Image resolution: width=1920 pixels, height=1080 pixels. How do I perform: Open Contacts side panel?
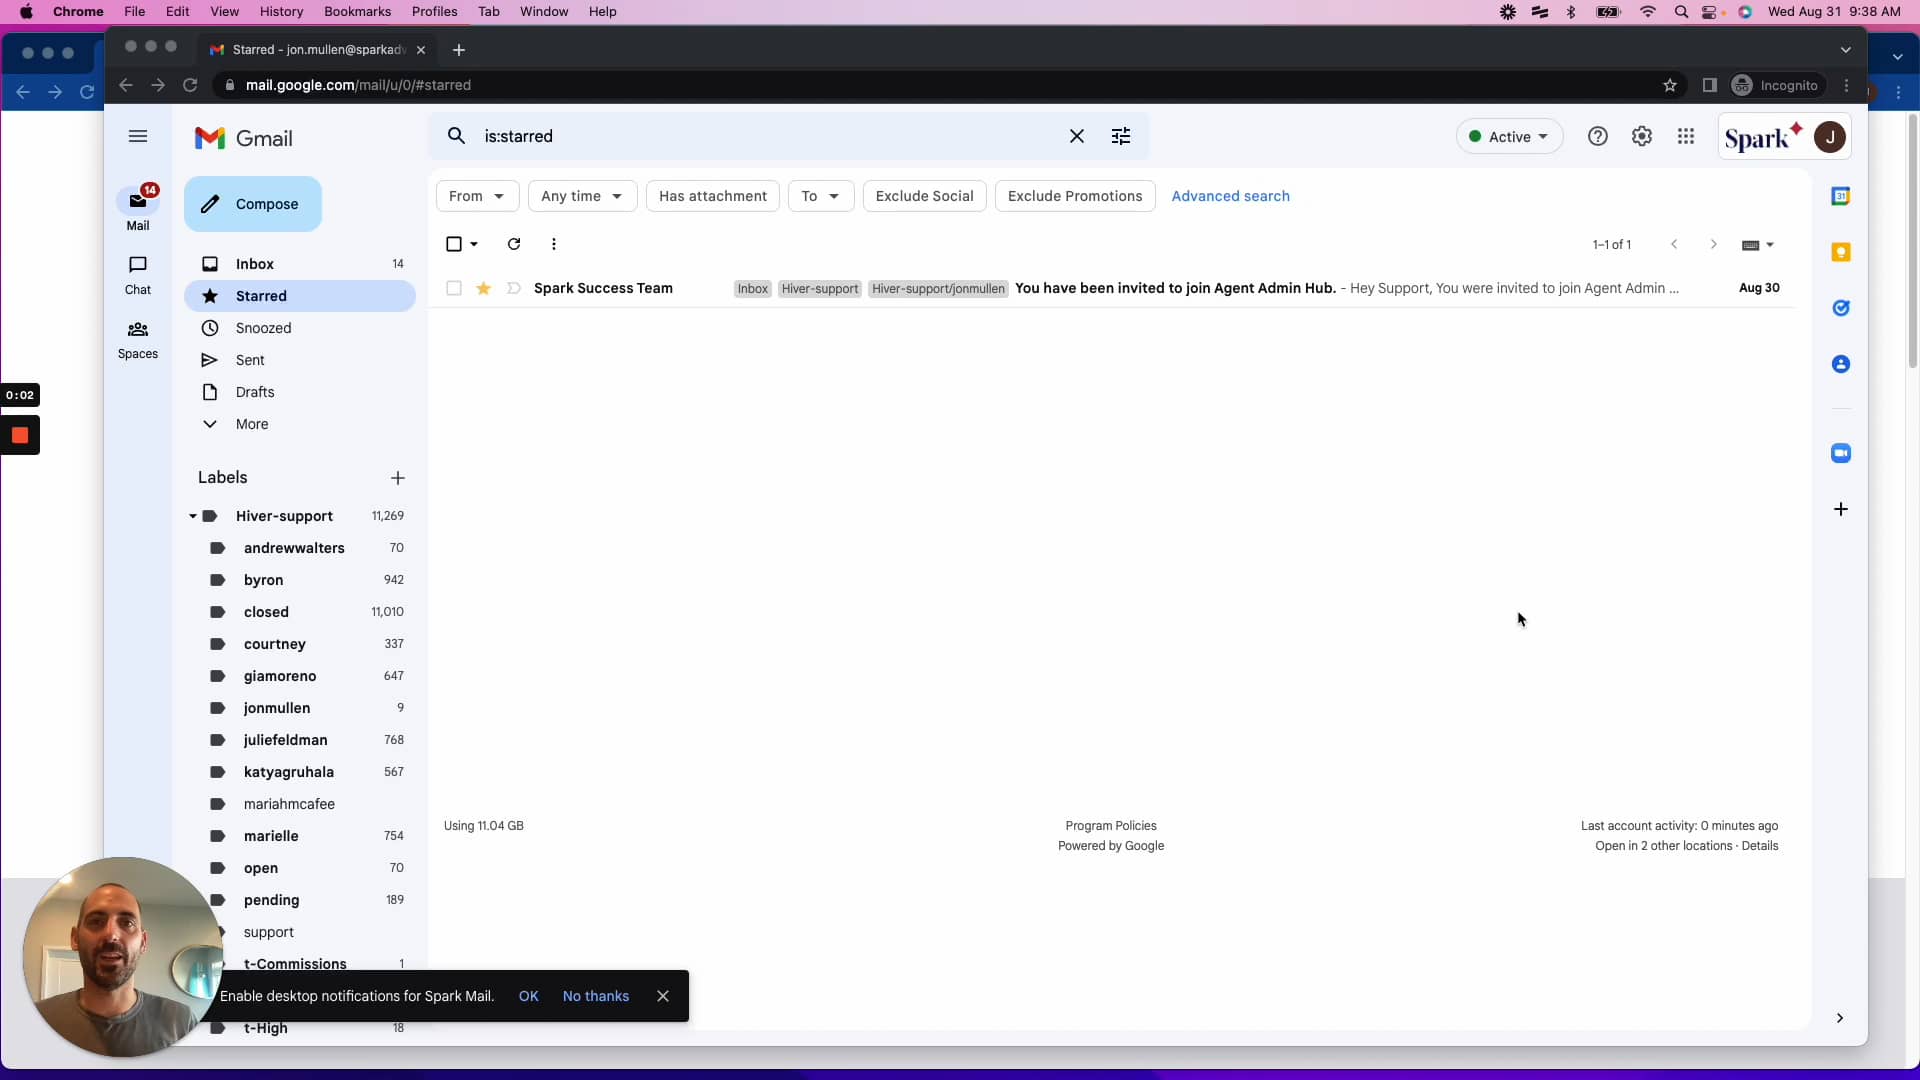tap(1841, 364)
